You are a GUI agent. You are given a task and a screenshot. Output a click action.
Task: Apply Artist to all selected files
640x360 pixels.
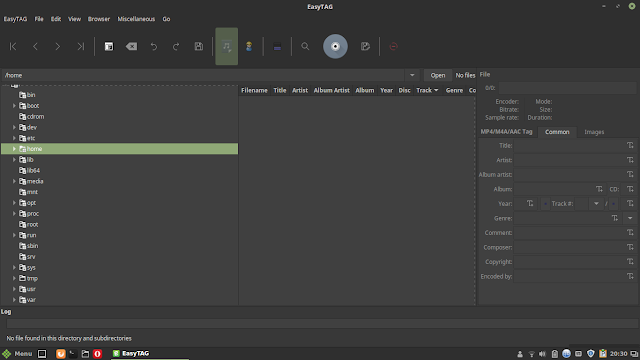[630, 160]
